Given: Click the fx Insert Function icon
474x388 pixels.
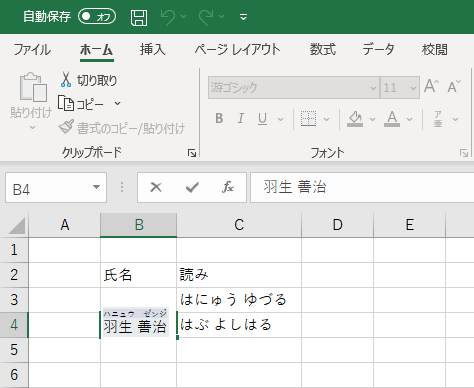Looking at the screenshot, I should tap(228, 187).
